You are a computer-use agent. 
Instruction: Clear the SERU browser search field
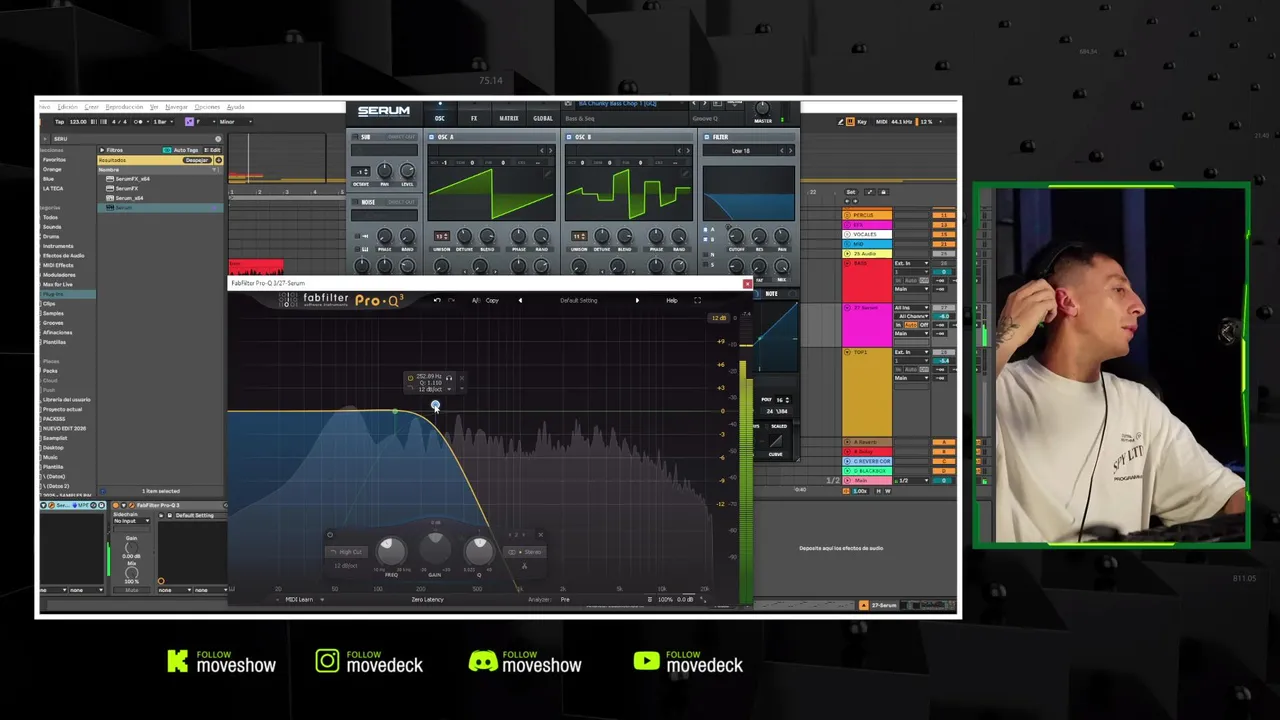pyautogui.click(x=218, y=139)
